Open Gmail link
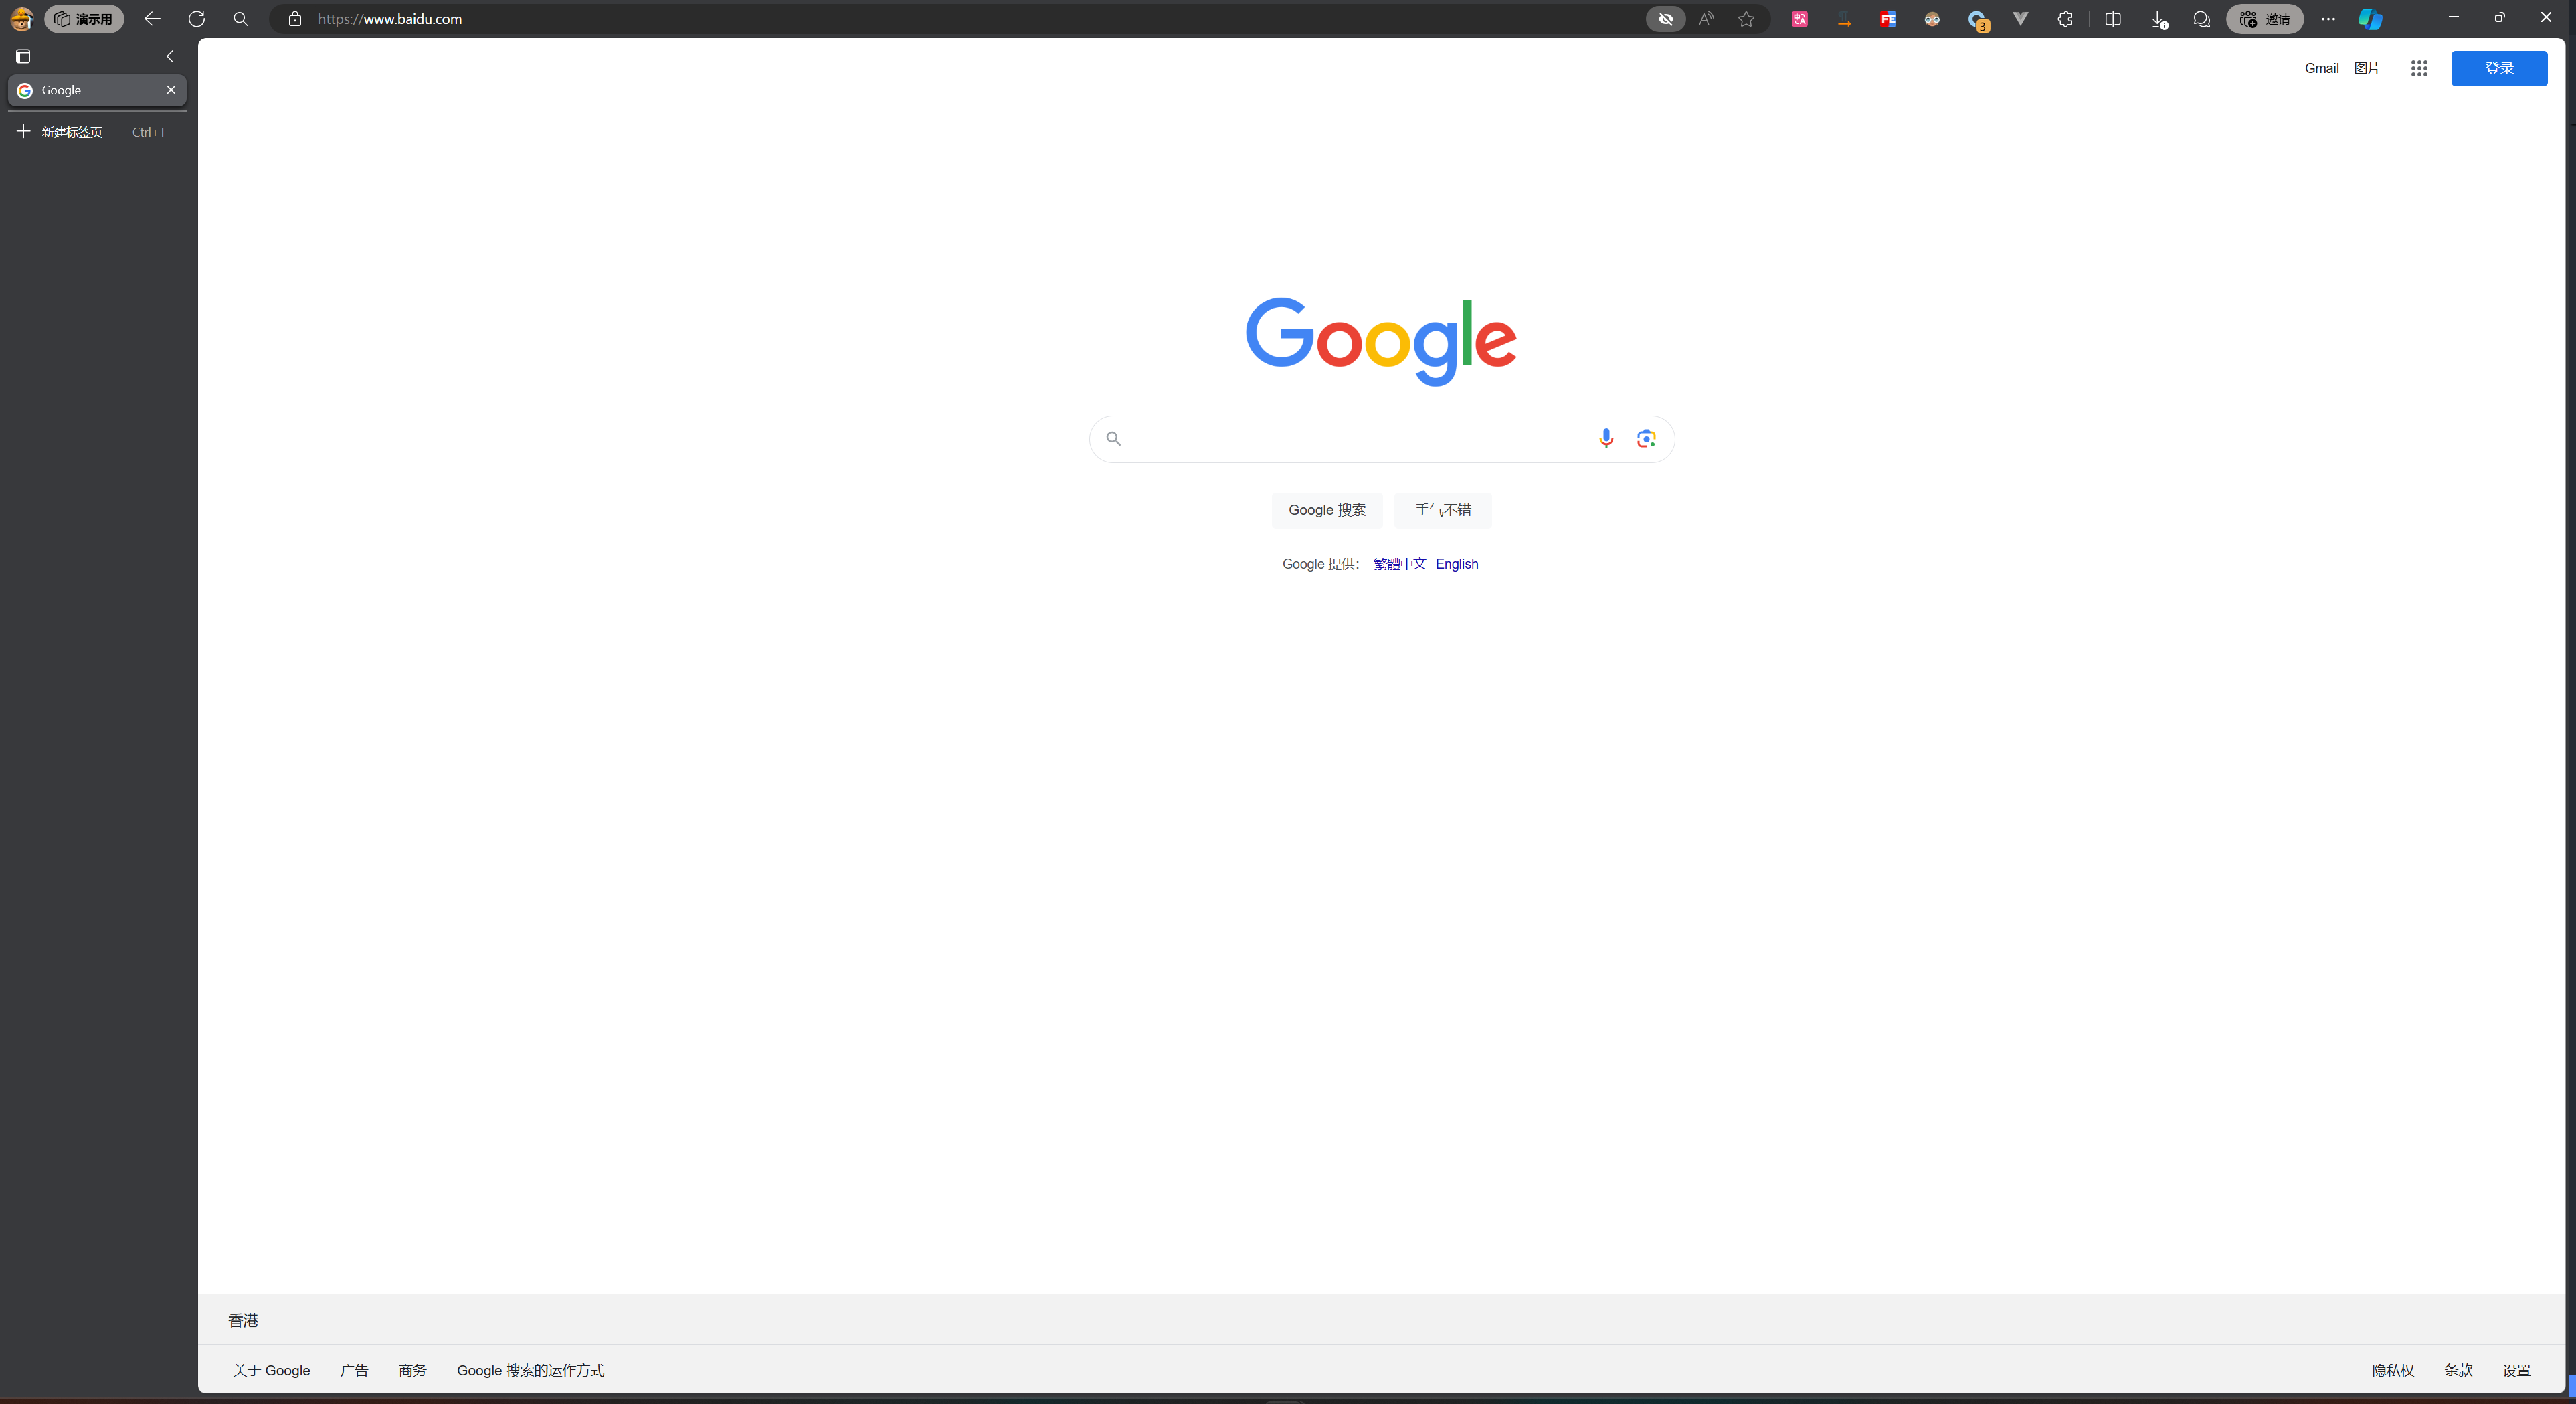2576x1404 pixels. click(2321, 68)
